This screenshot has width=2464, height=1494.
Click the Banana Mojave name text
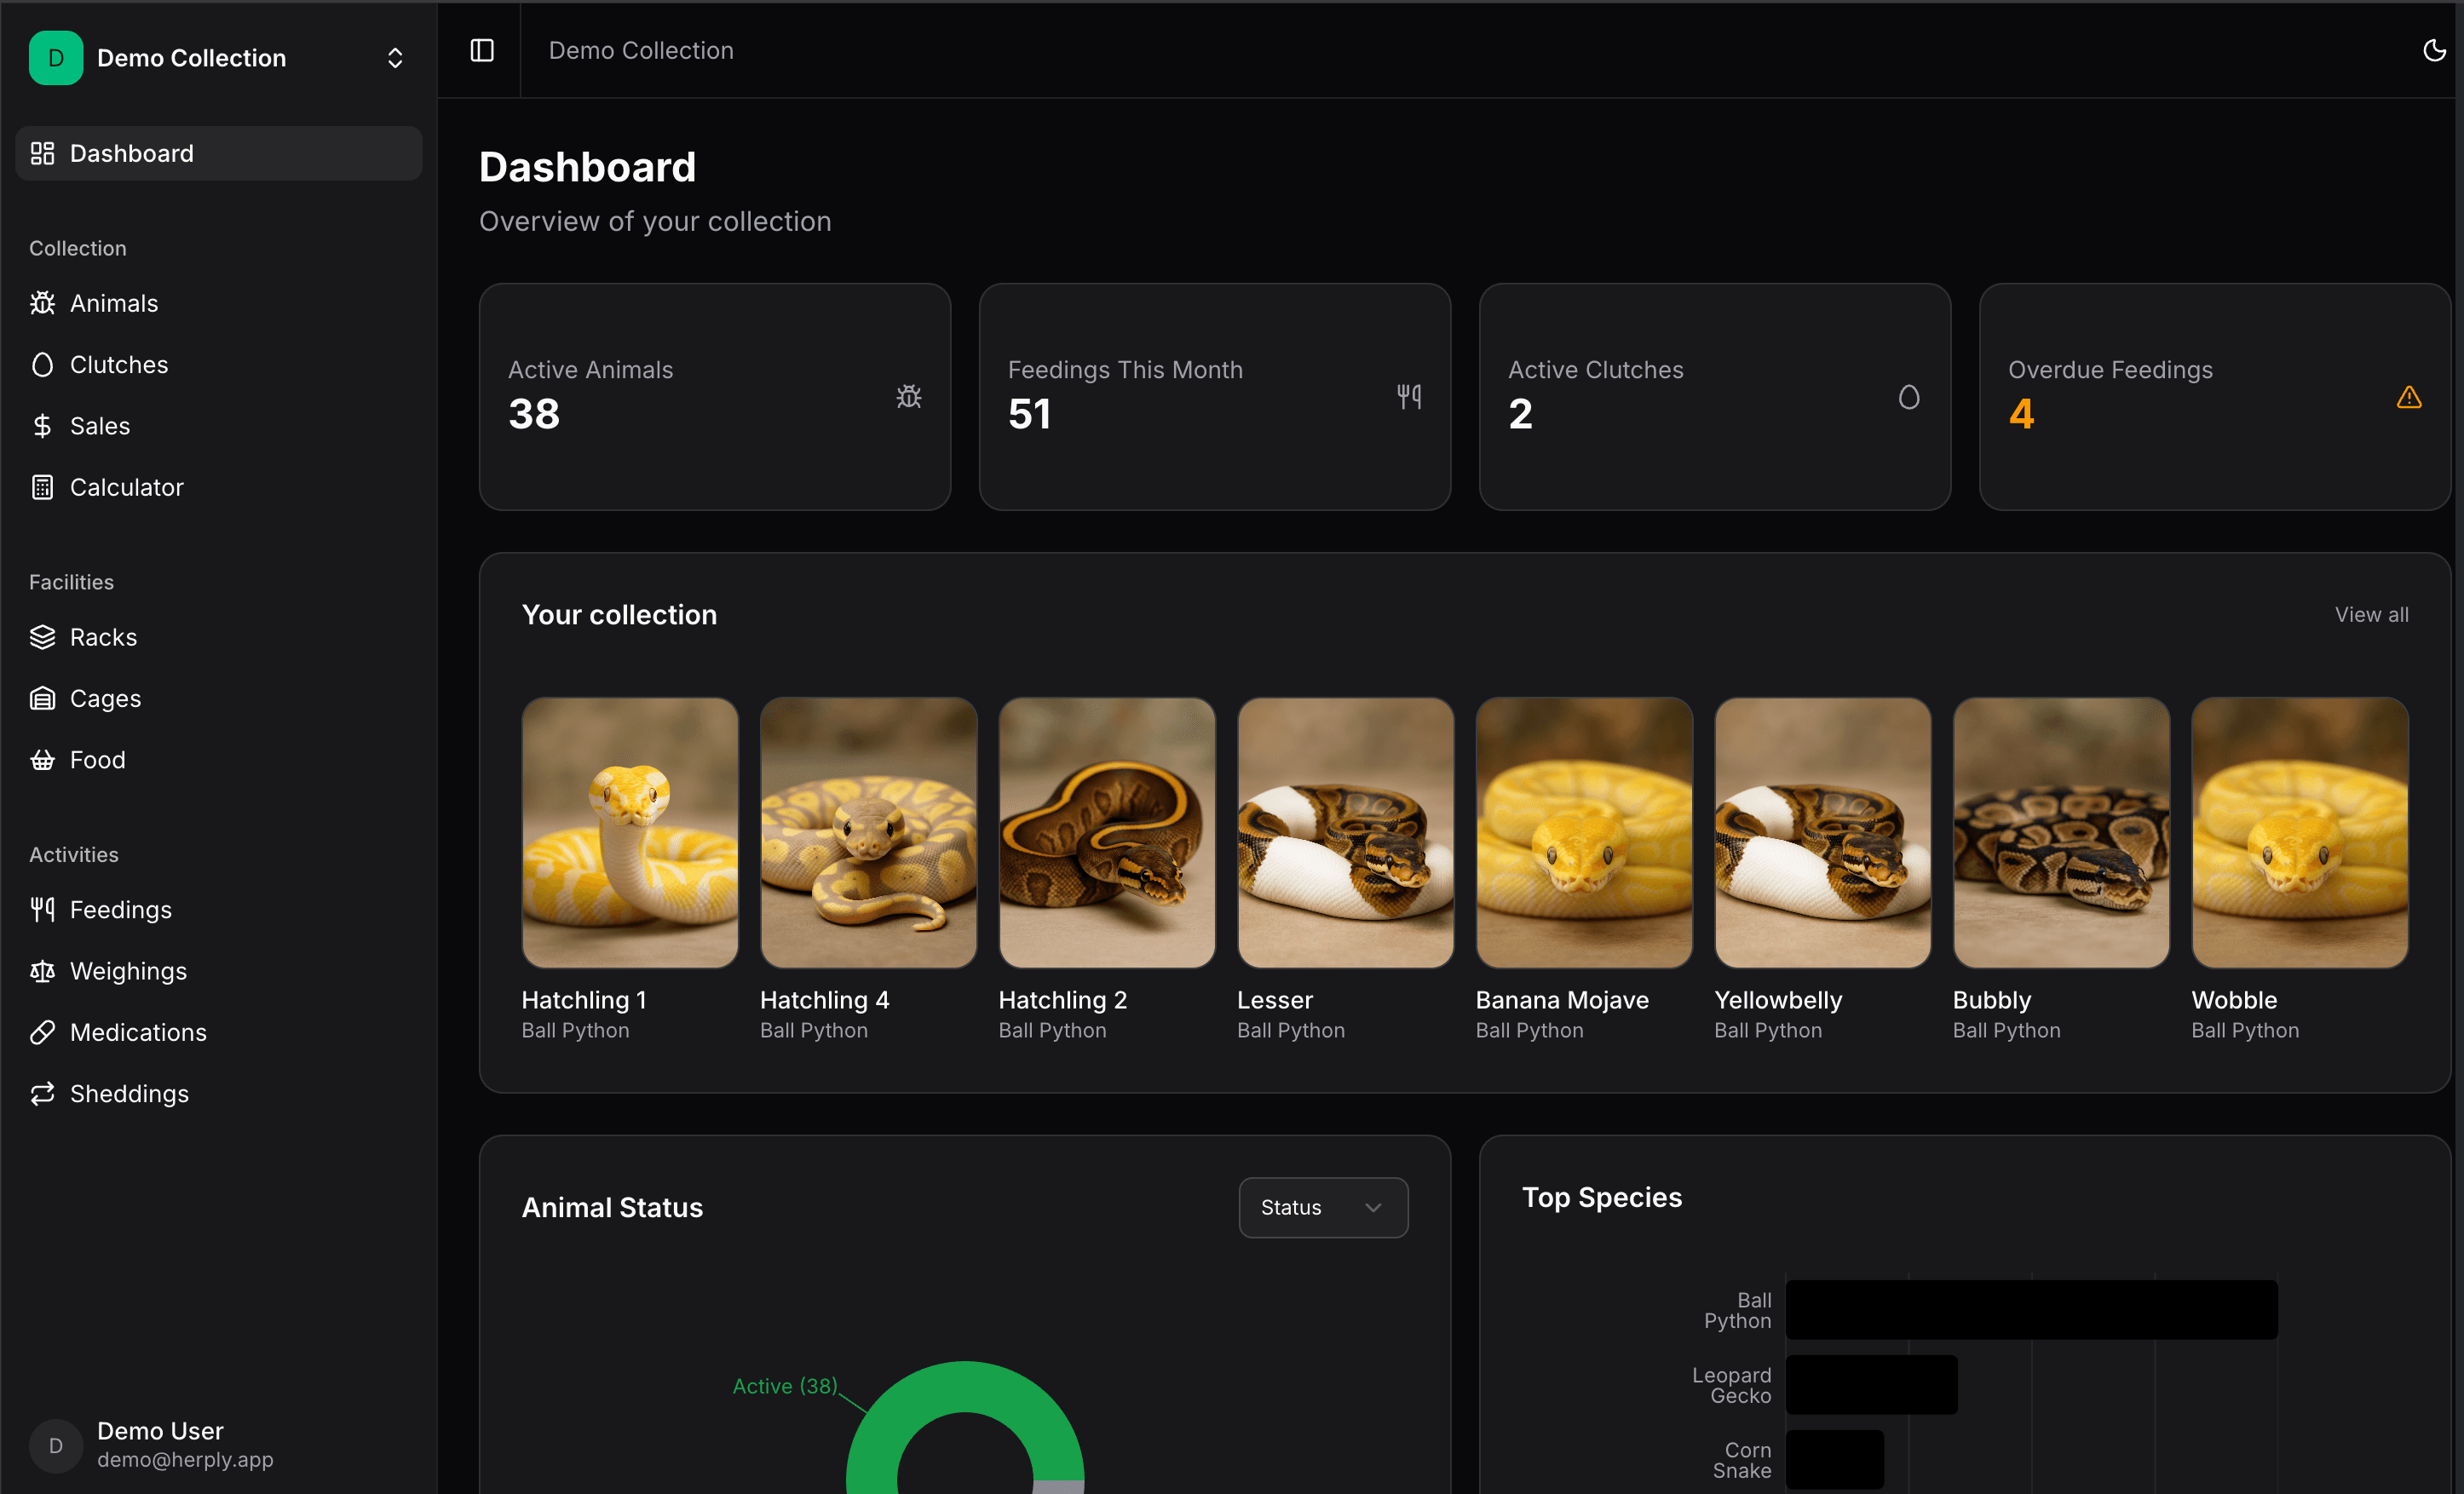(1562, 1000)
